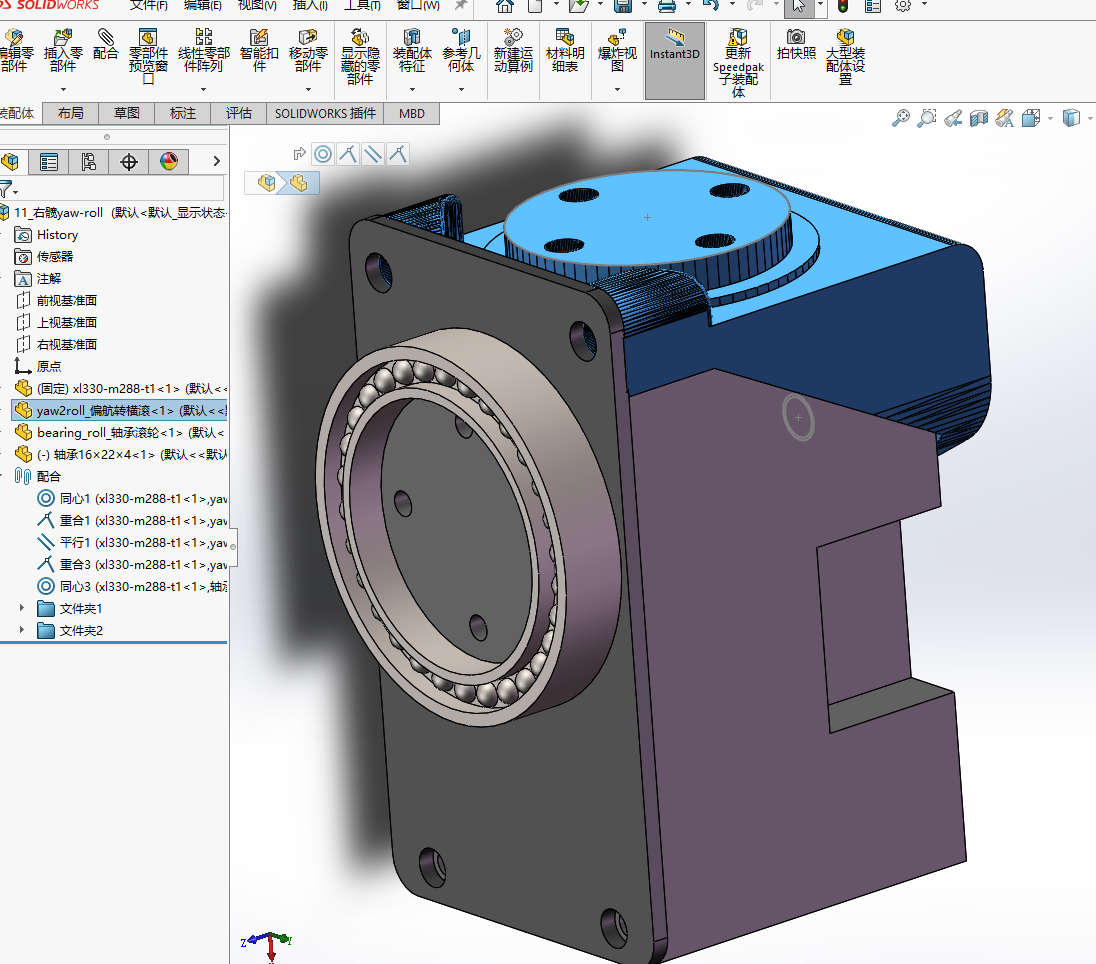Click Update Speedpak subassembly
1096x964 pixels.
point(738,63)
